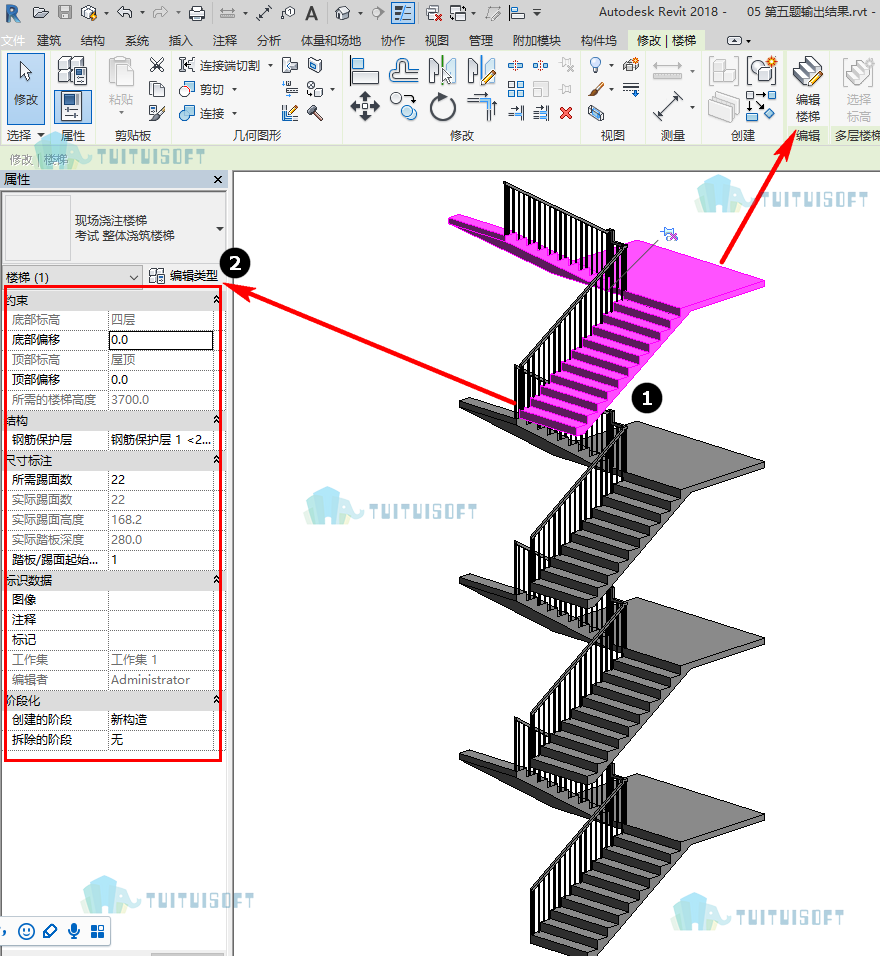Click the 创建的阶段 value 新构造
The height and width of the screenshot is (956, 880).
pos(161,720)
